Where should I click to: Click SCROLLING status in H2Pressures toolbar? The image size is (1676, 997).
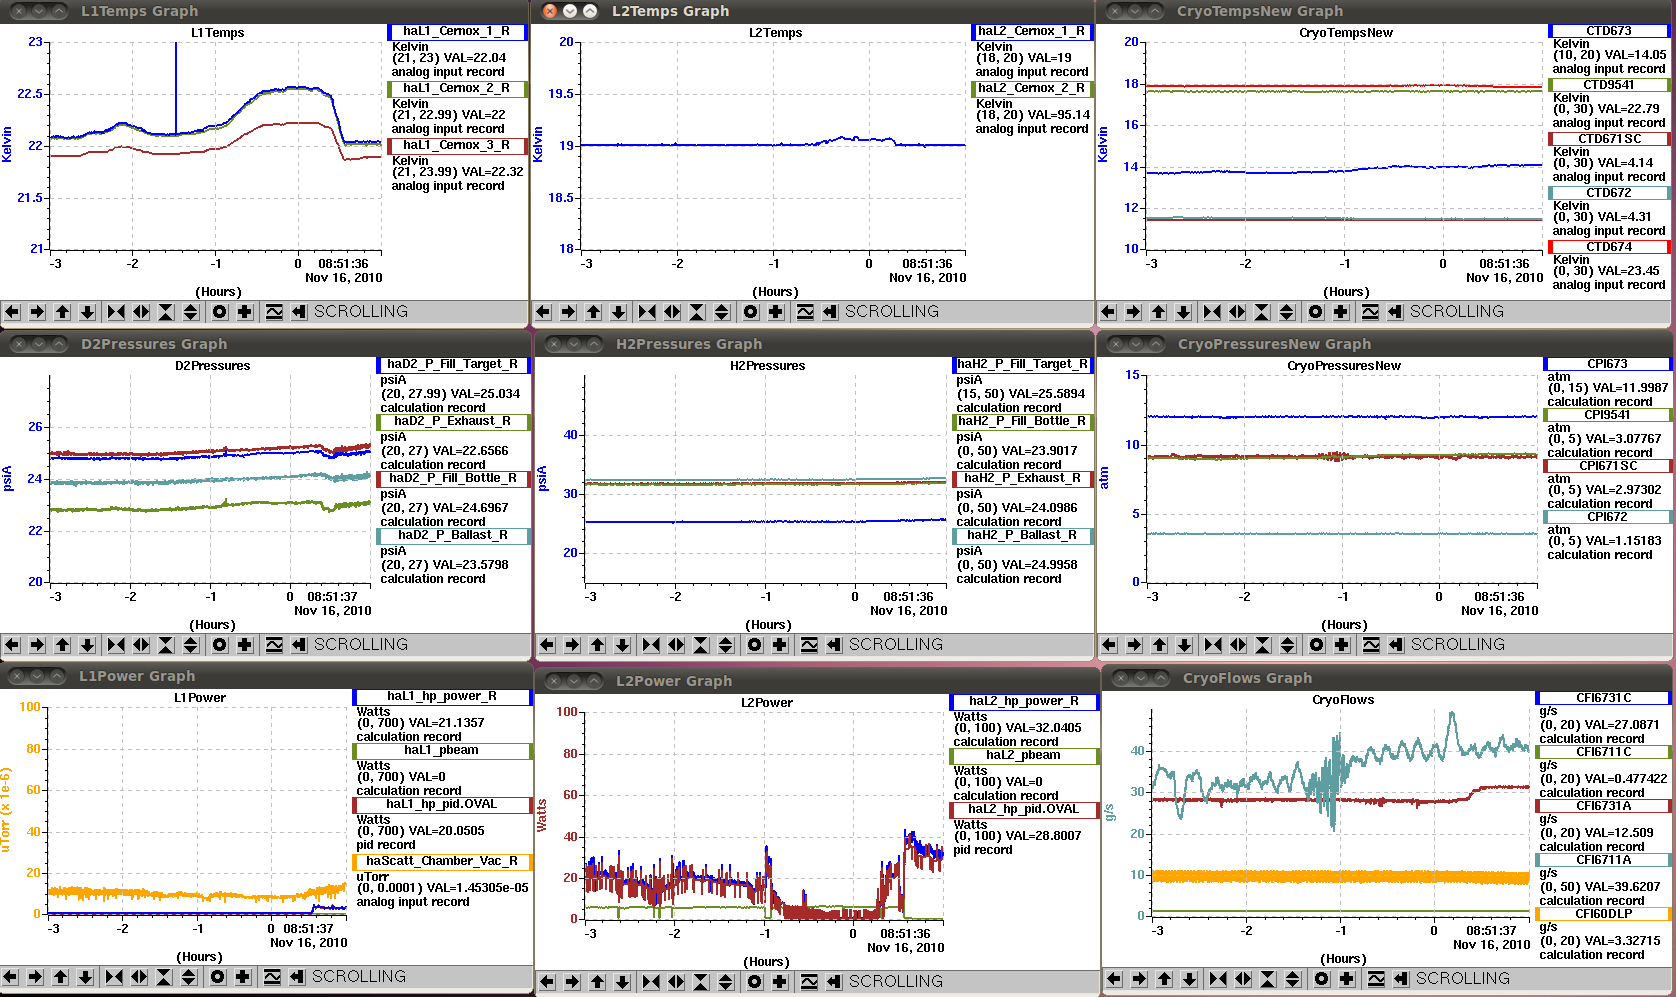point(896,645)
